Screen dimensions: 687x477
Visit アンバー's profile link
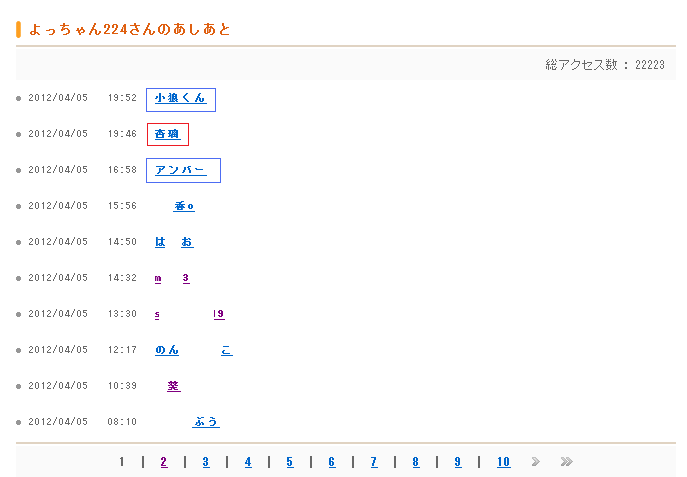click(x=181, y=170)
